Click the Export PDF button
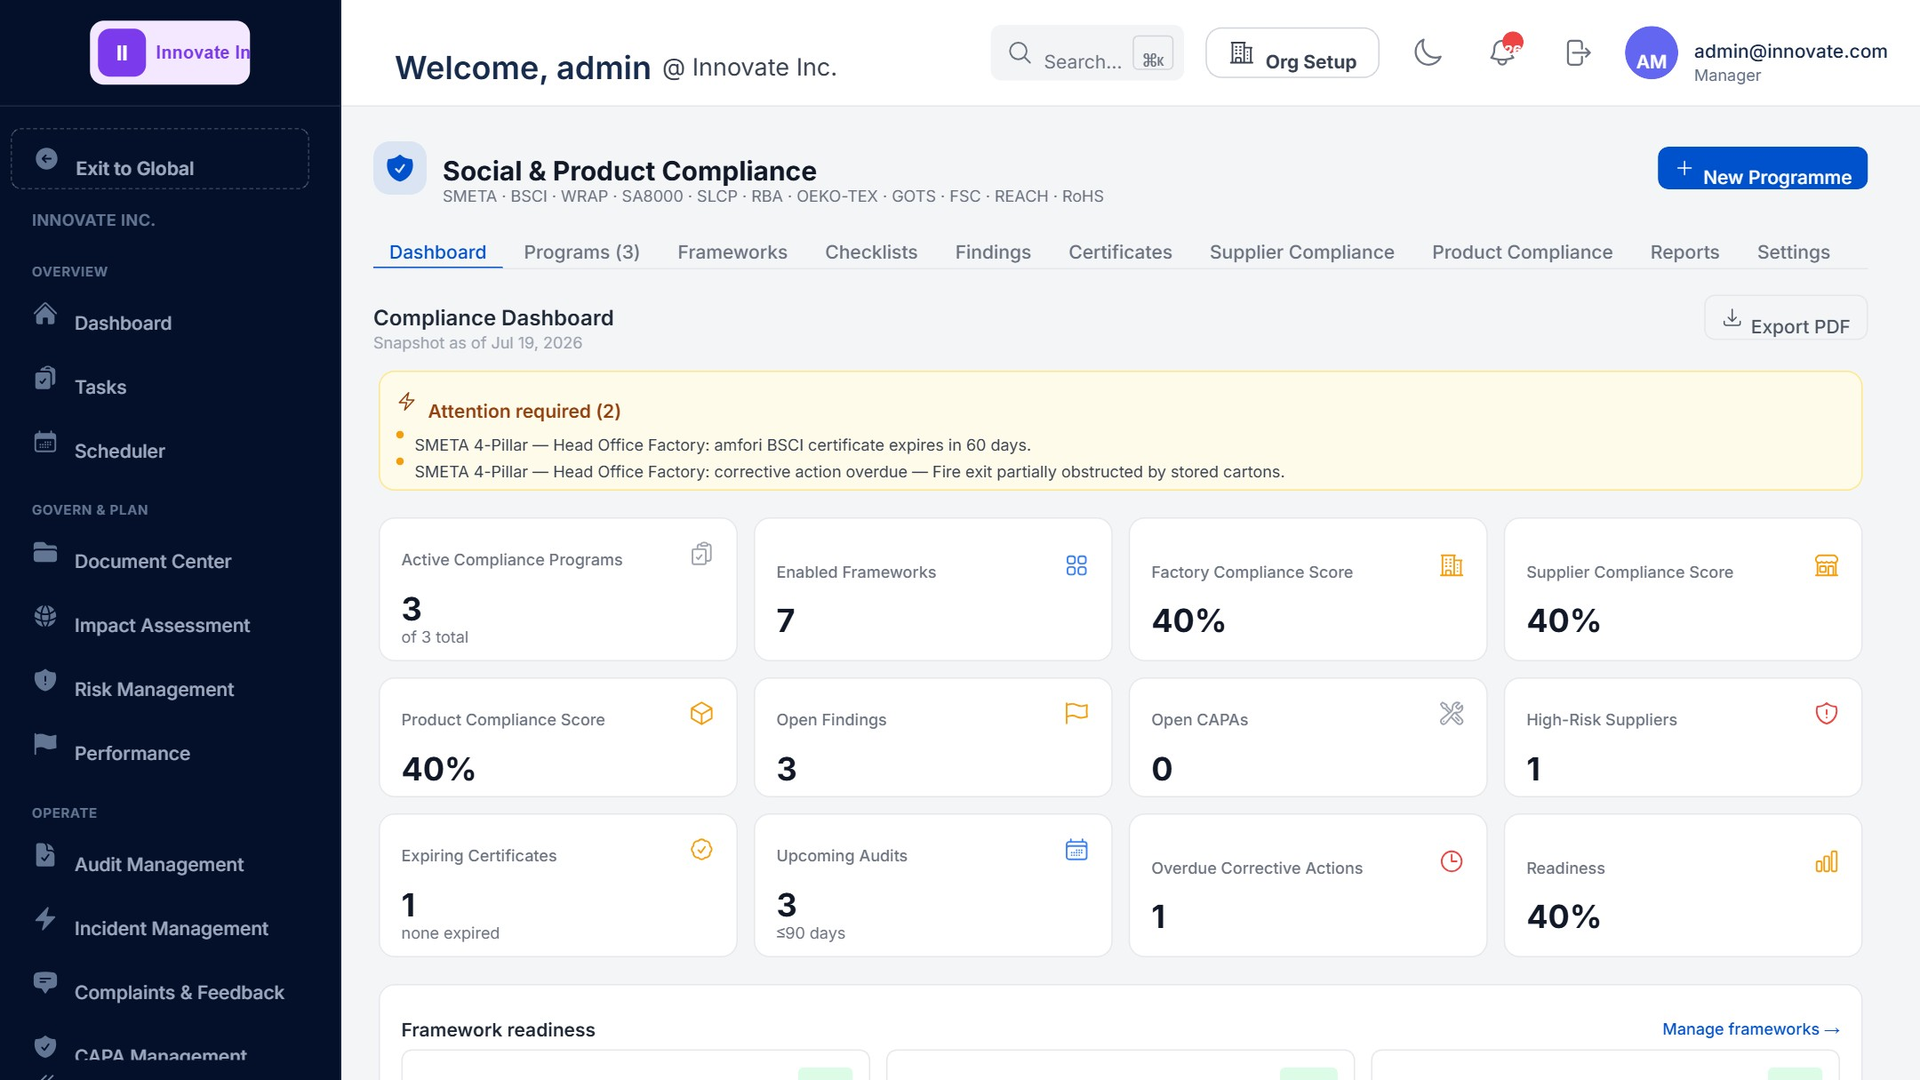 tap(1785, 318)
